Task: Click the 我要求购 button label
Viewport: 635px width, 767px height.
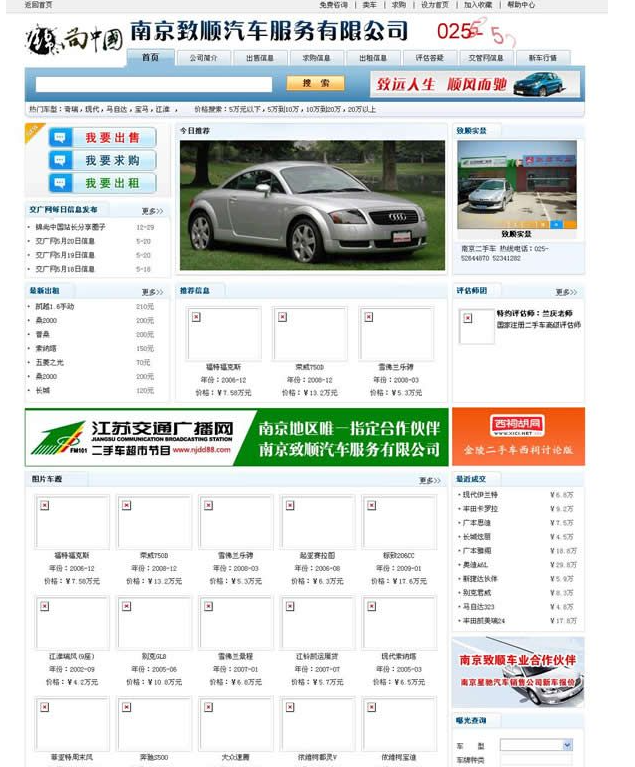Action: [113, 160]
